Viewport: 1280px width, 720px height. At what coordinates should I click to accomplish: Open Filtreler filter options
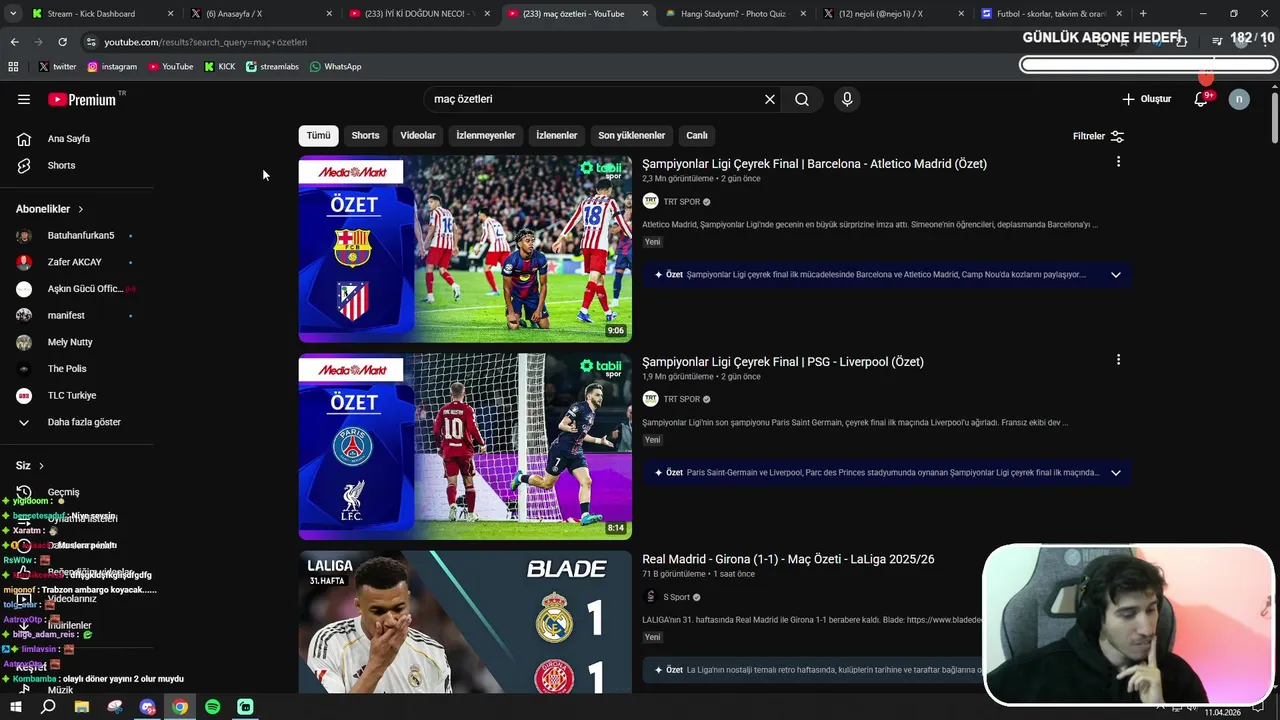pos(1098,136)
